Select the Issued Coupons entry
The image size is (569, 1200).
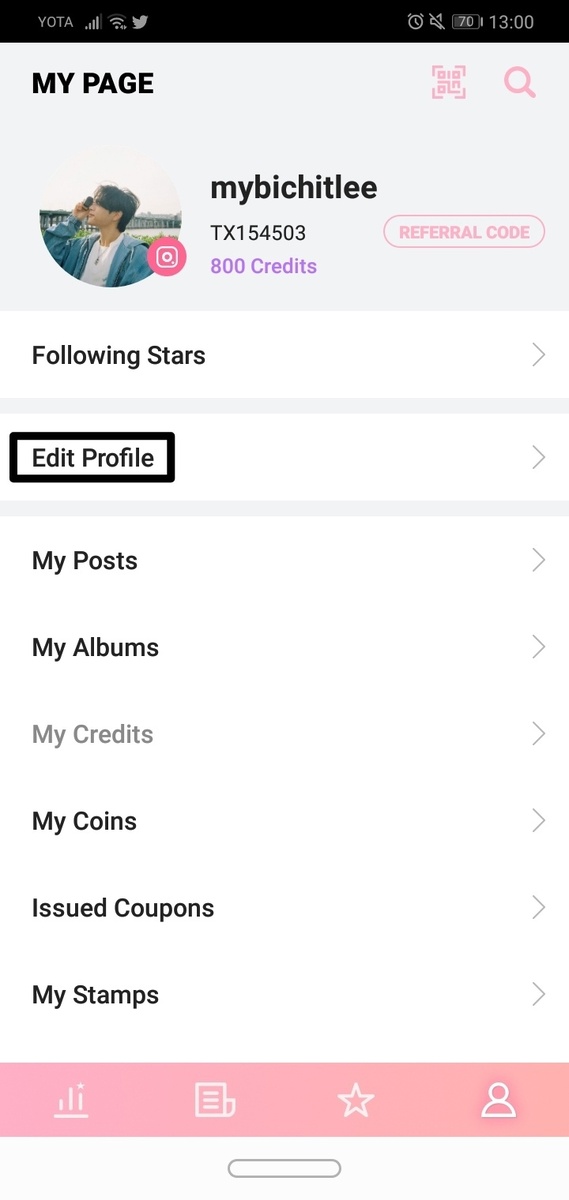tap(284, 908)
